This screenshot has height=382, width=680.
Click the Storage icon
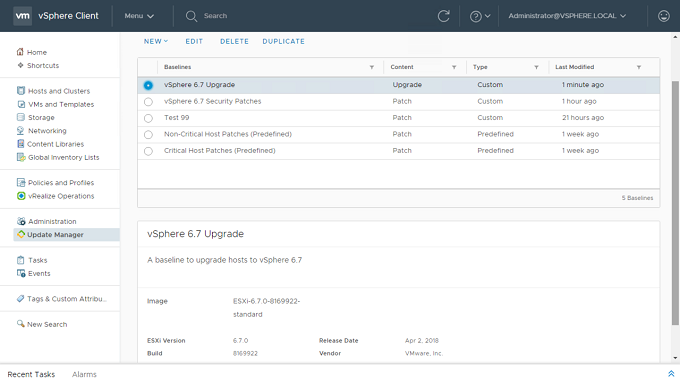tap(21, 117)
